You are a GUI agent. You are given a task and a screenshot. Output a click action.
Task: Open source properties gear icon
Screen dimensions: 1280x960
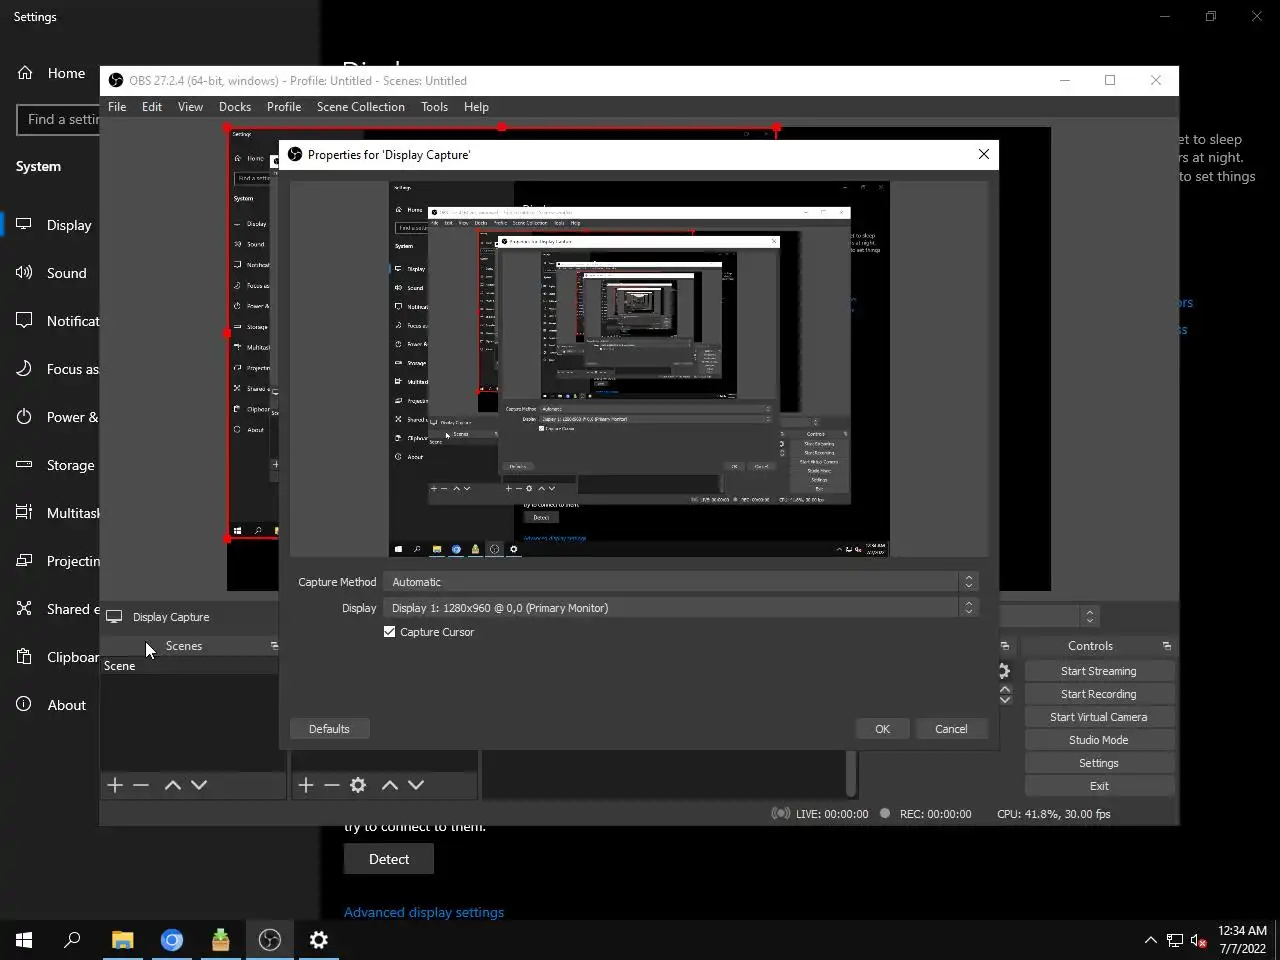tap(358, 785)
